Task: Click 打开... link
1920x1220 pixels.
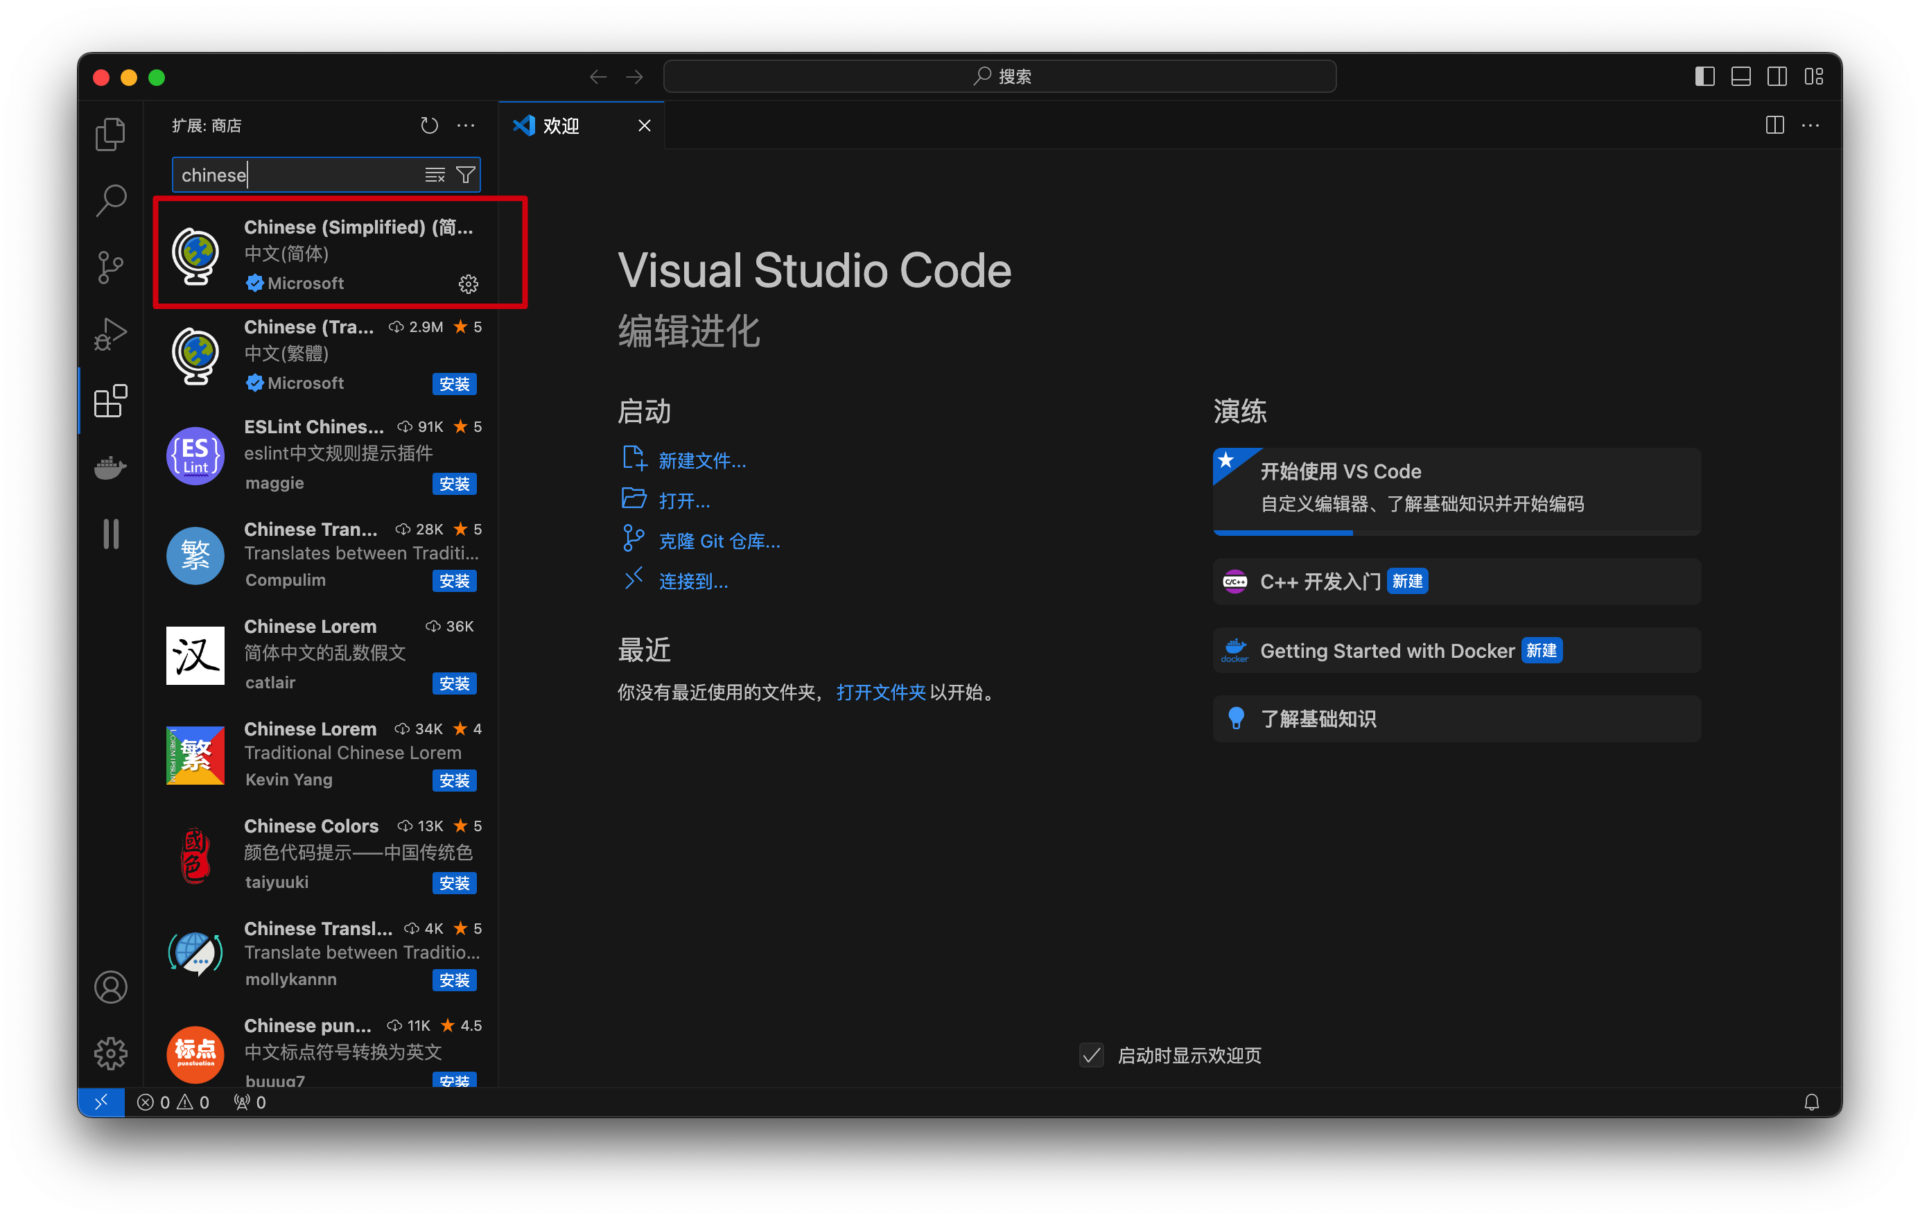Action: point(684,501)
